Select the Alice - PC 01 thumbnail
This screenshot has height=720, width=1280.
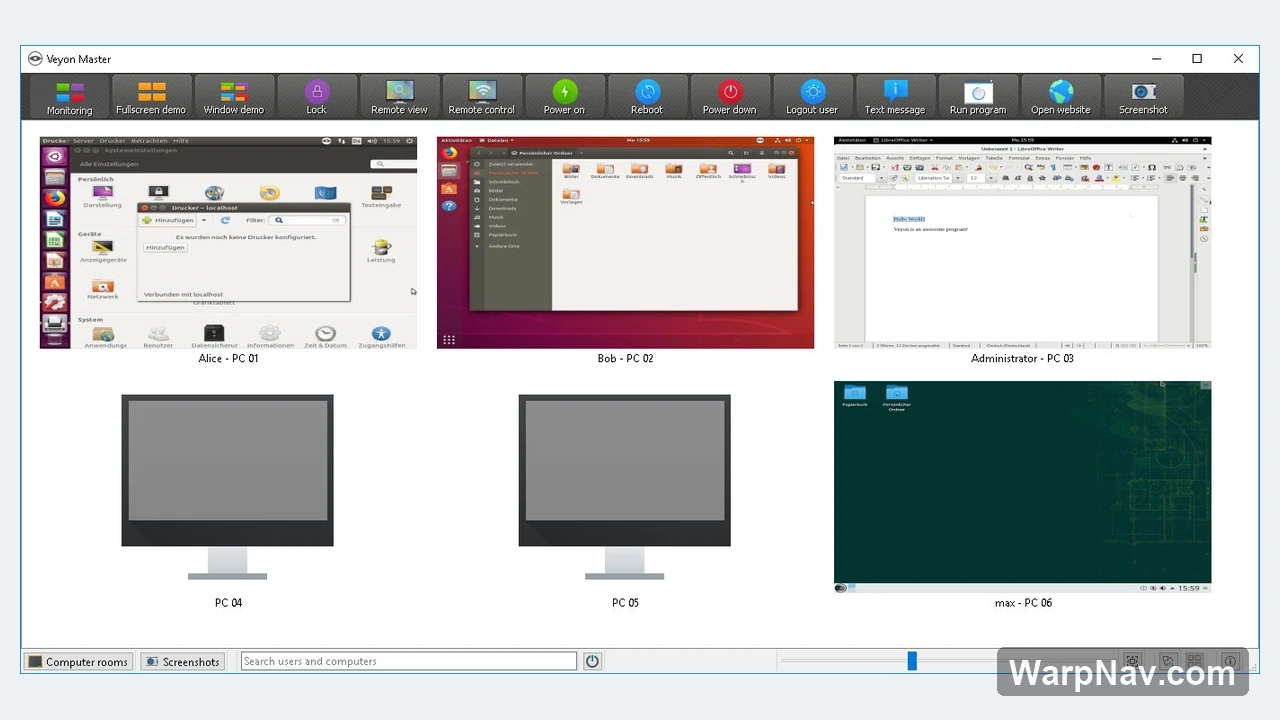[x=228, y=243]
